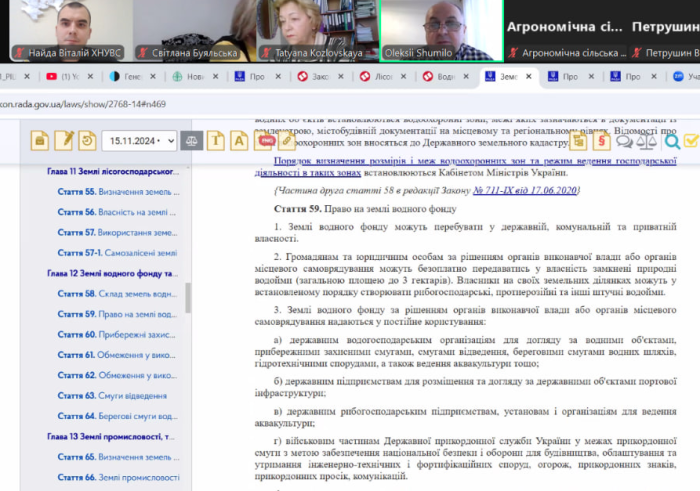Click the letter A font size icon
The width and height of the screenshot is (700, 491).
[240, 141]
